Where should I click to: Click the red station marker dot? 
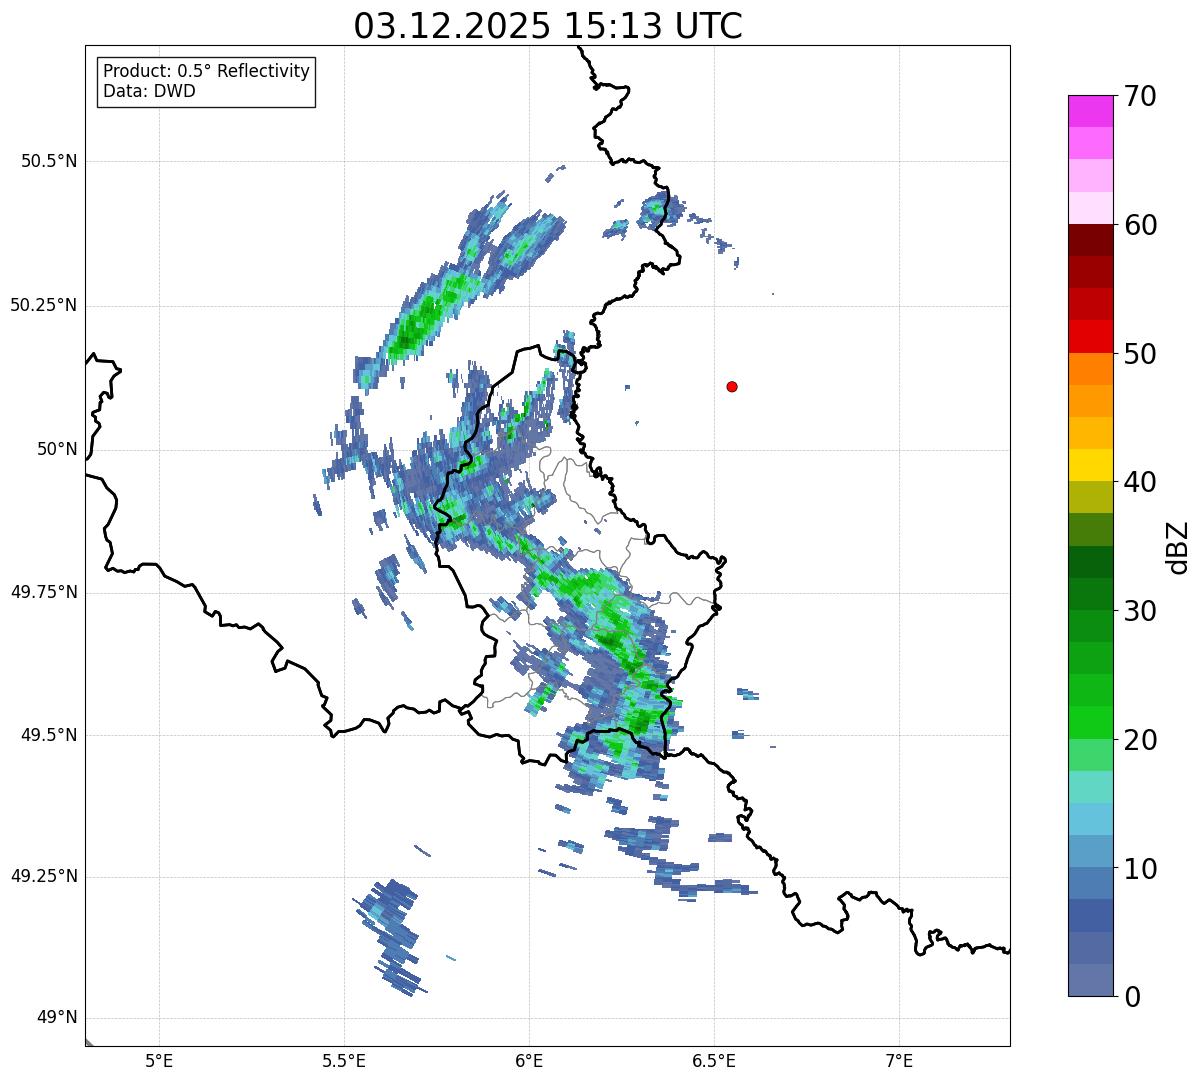click(732, 387)
